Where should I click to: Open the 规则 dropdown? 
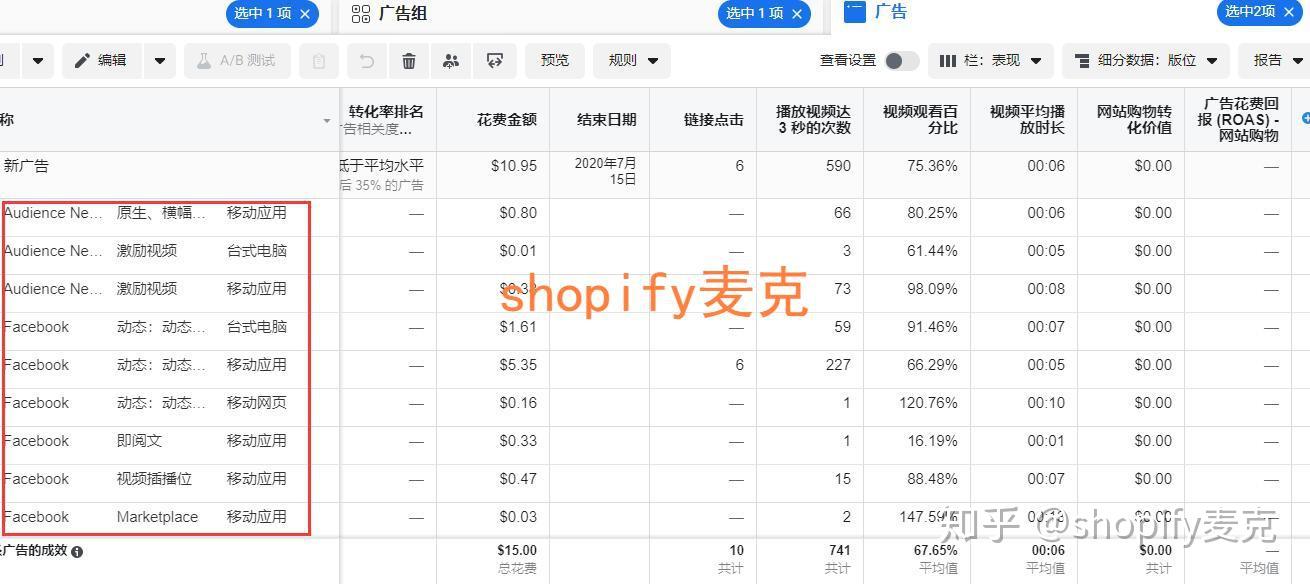click(632, 61)
